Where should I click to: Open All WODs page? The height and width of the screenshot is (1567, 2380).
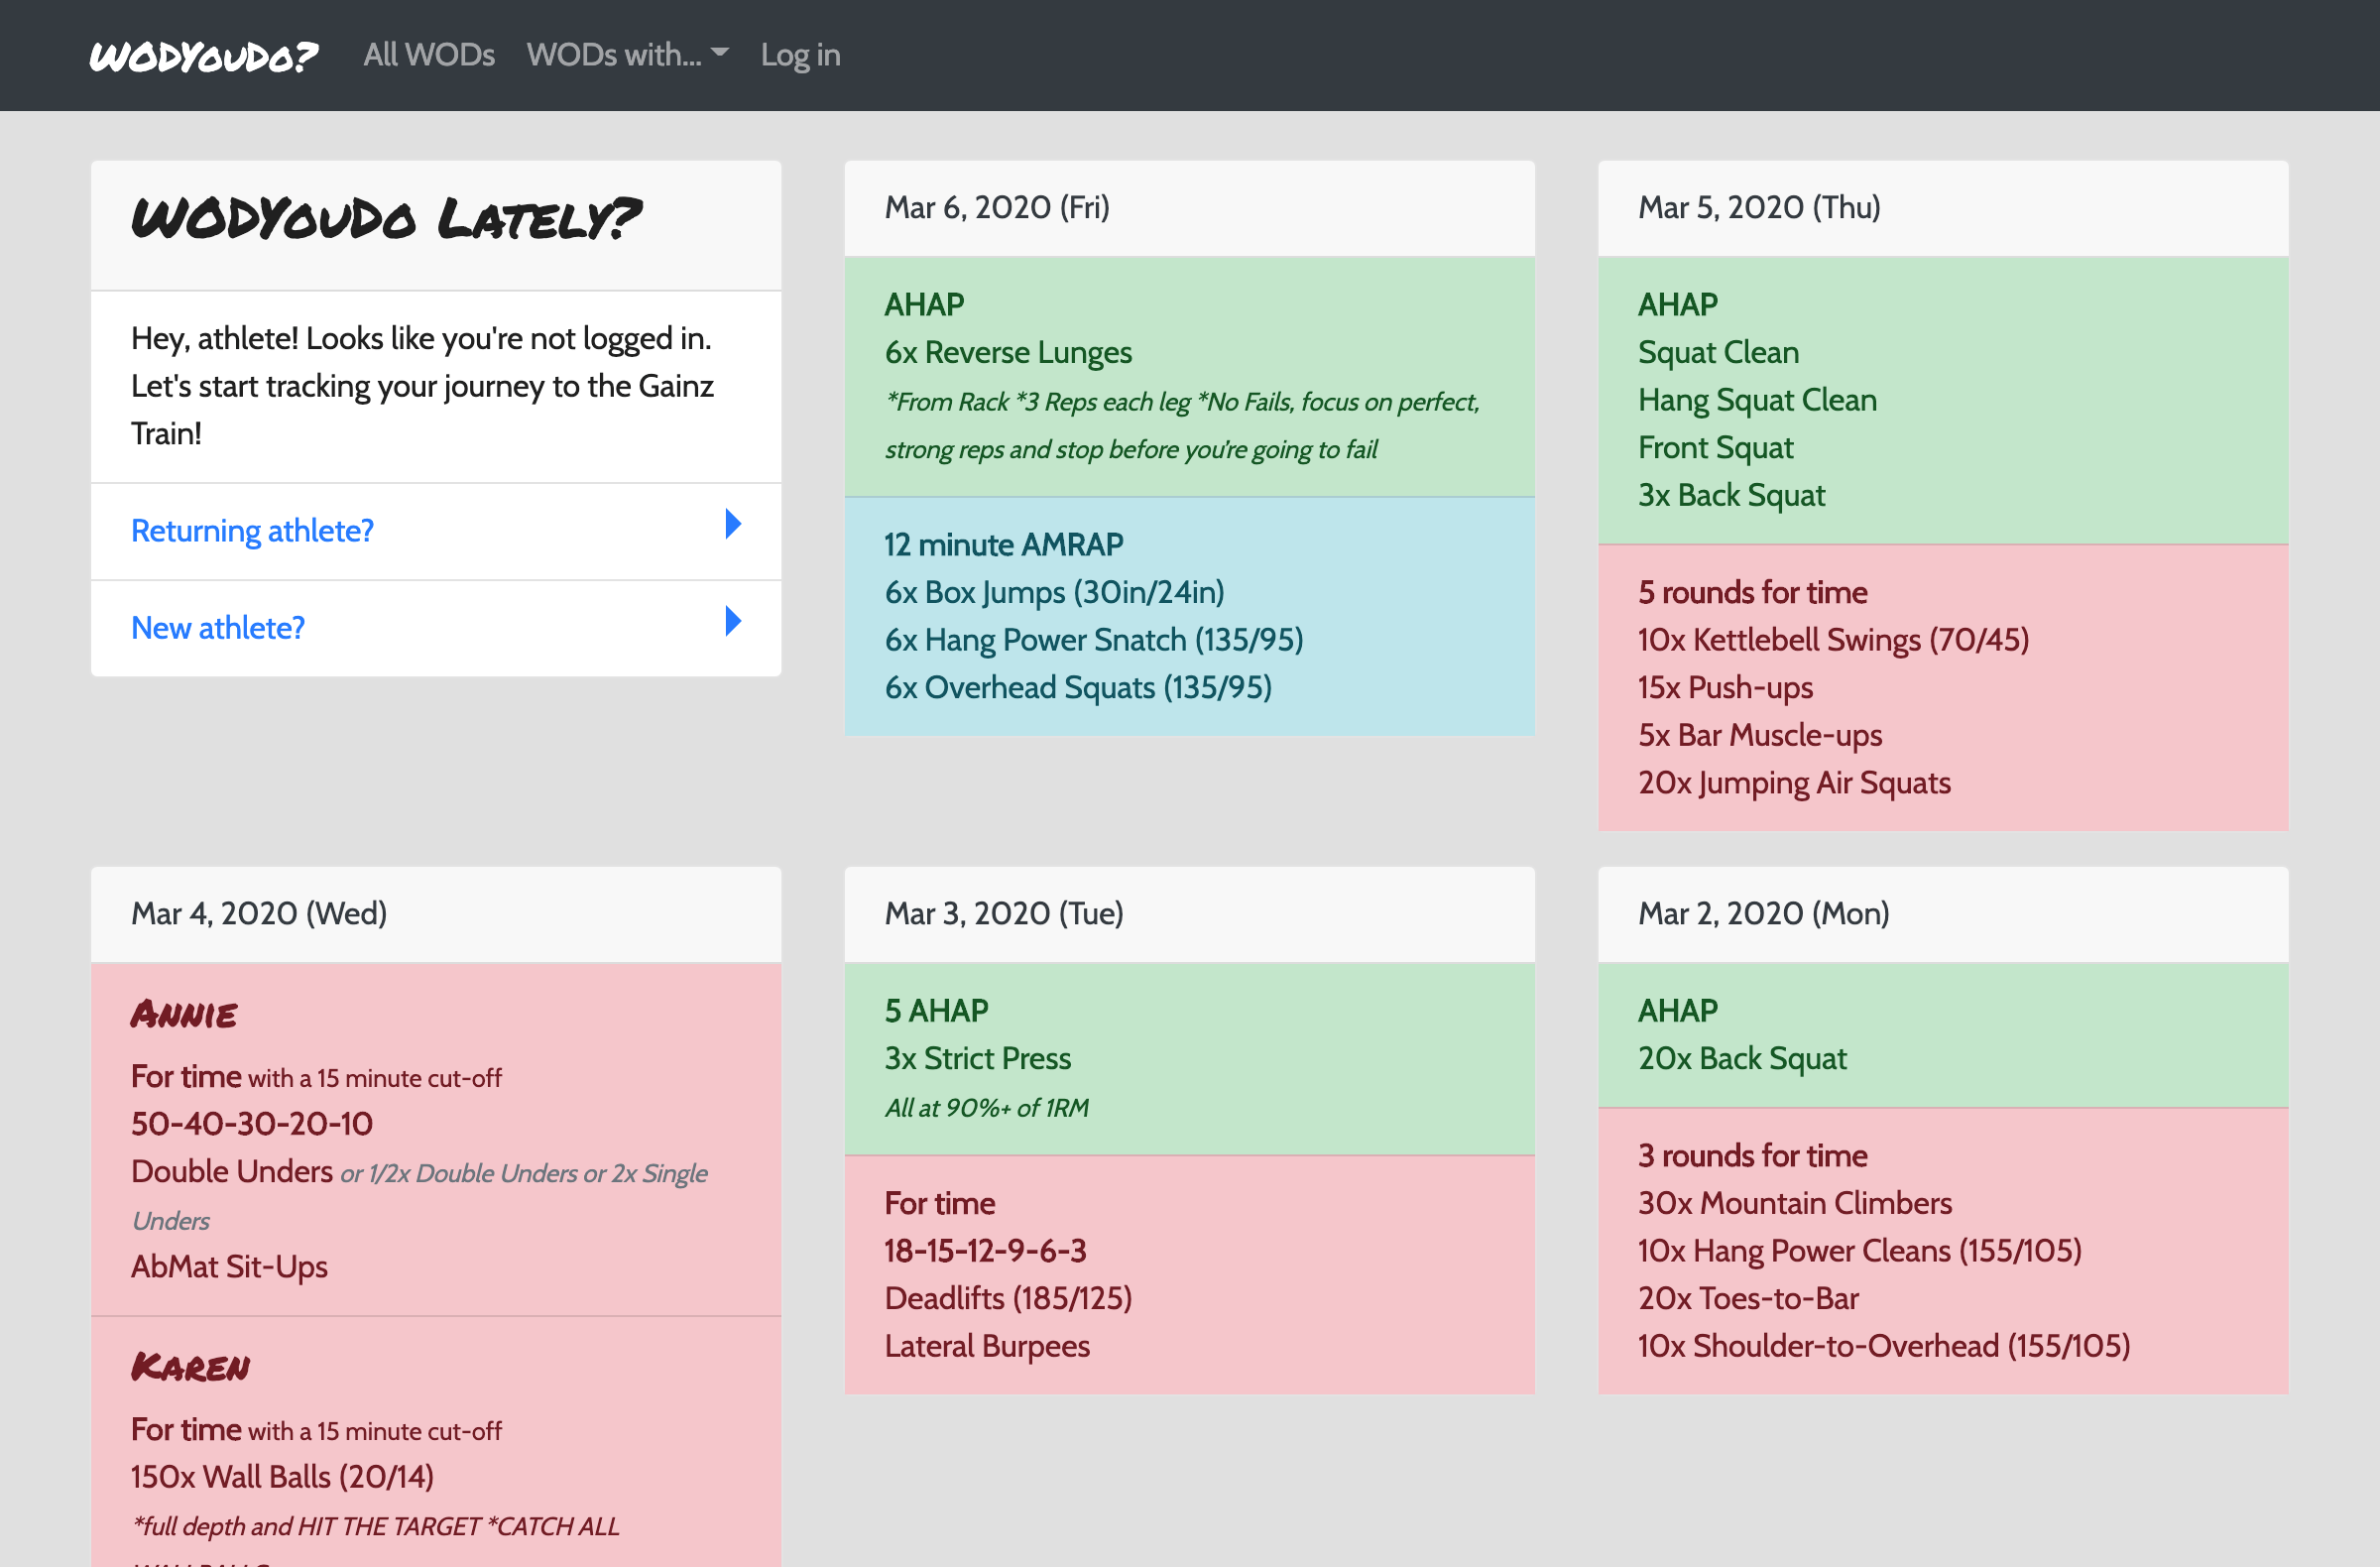coord(429,55)
